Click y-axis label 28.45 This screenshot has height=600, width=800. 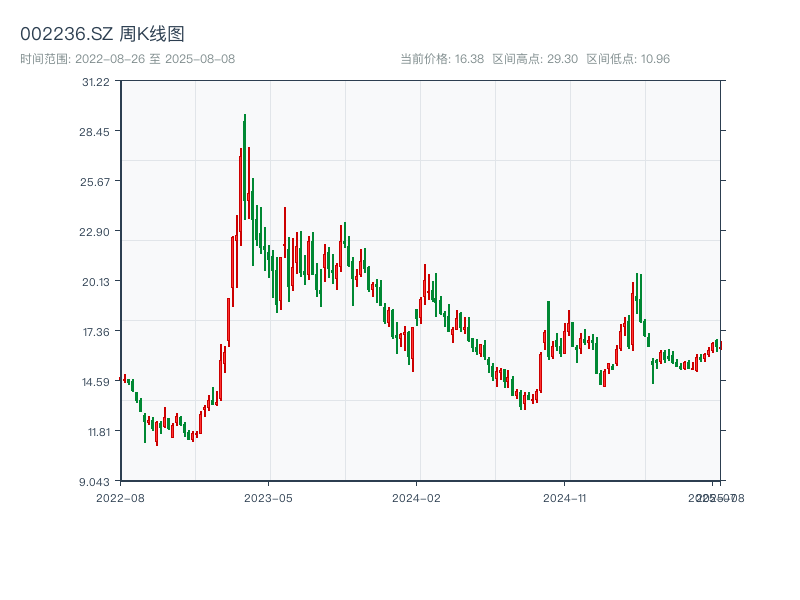[94, 132]
